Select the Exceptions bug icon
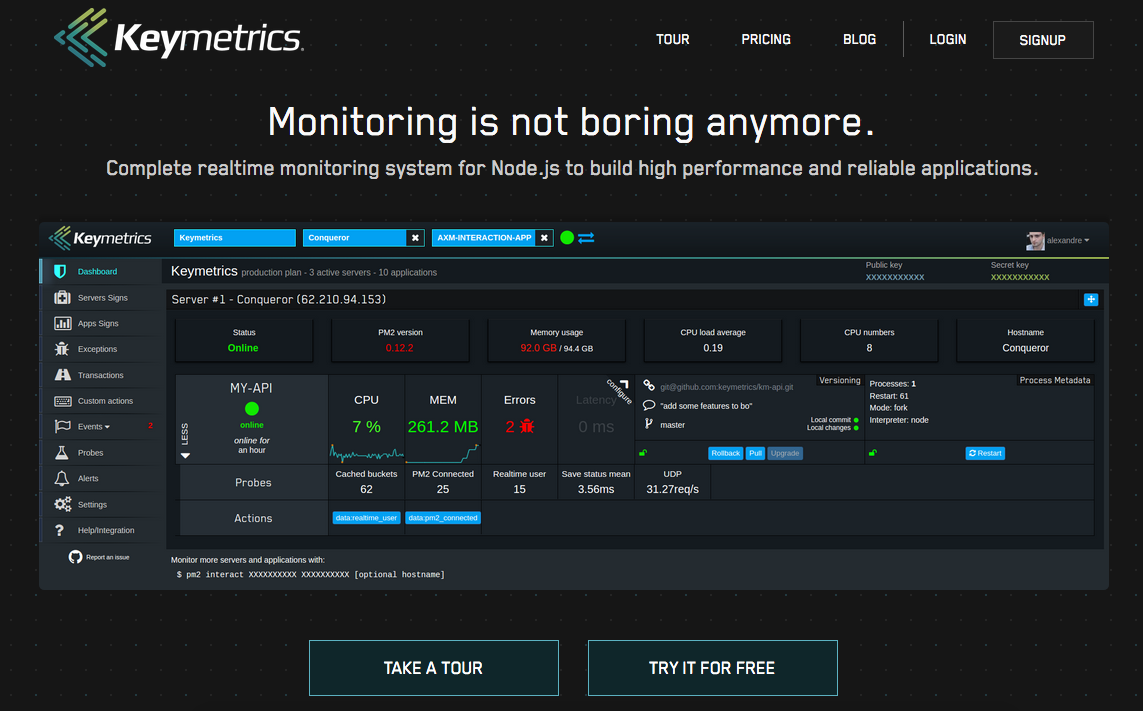Viewport: 1143px width, 711px height. coord(61,349)
